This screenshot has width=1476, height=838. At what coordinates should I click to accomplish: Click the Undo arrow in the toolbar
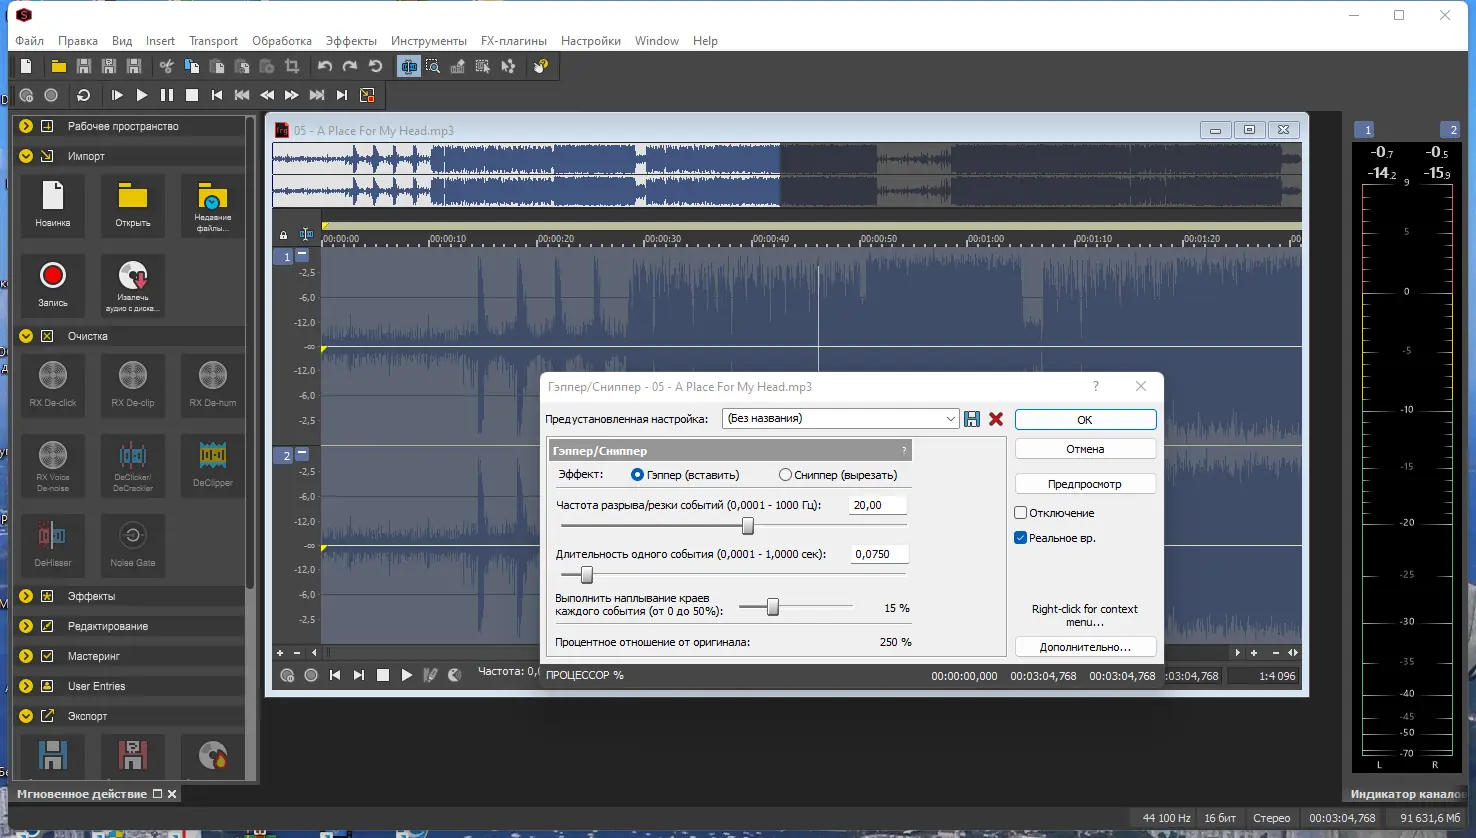(x=325, y=66)
